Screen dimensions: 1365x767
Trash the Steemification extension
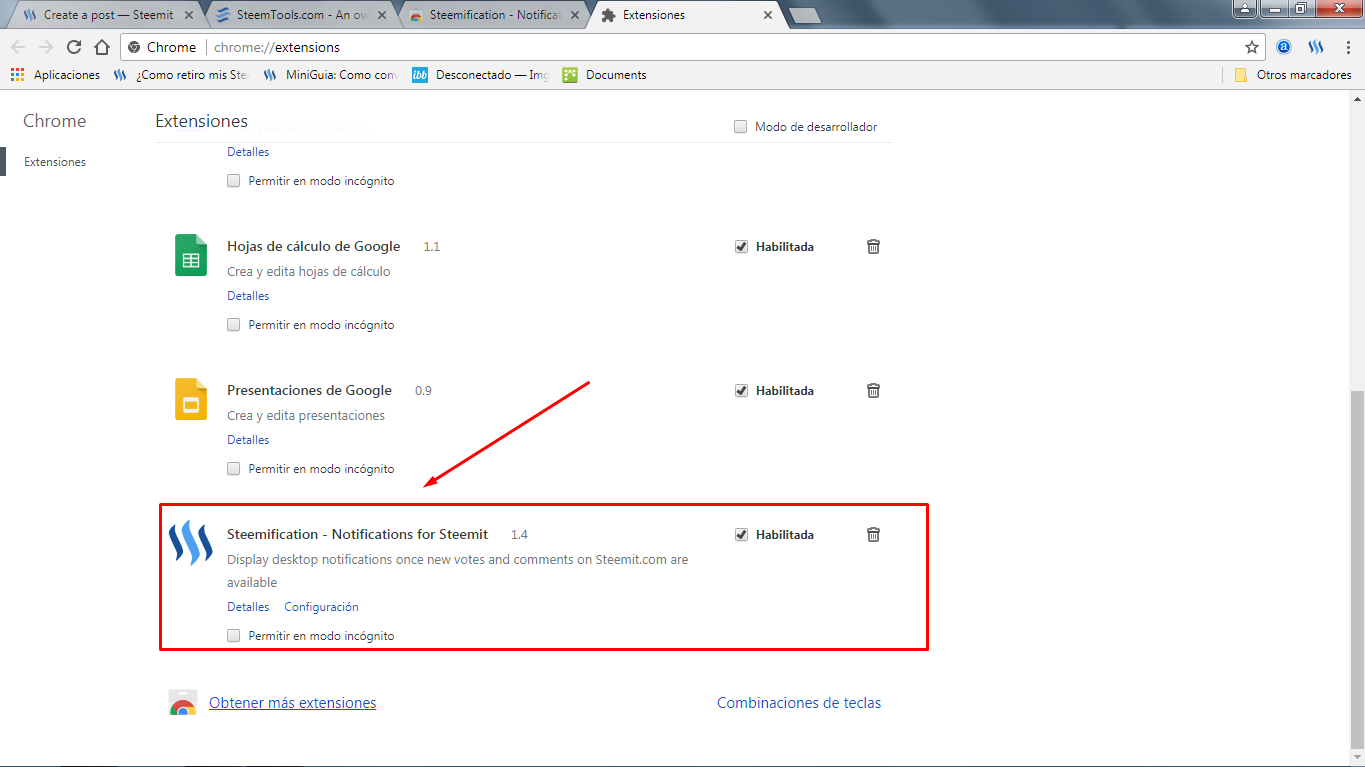click(873, 534)
